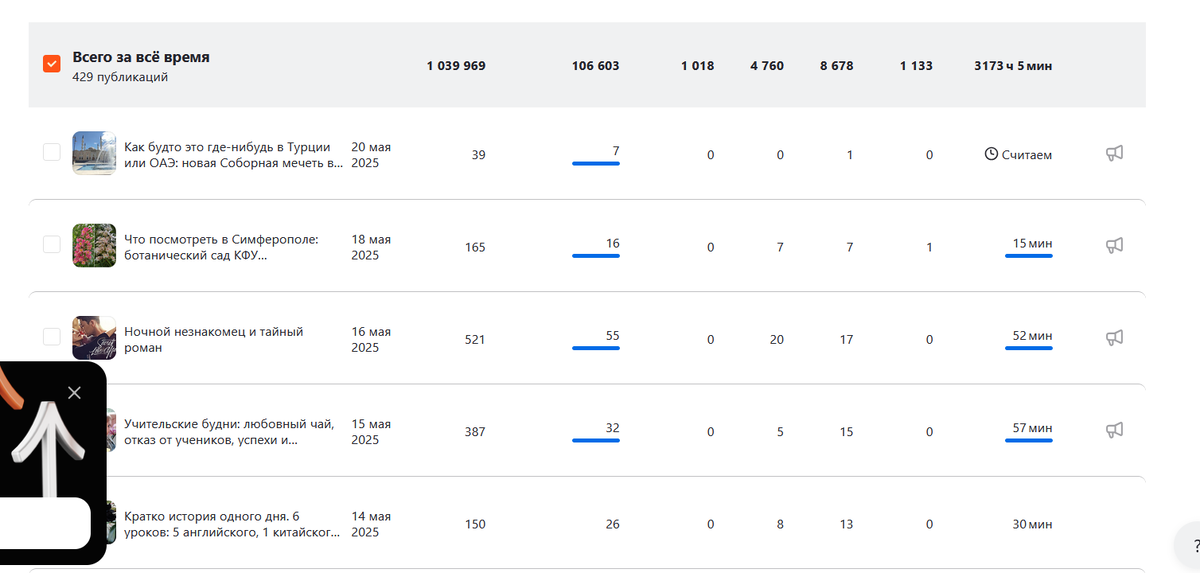Image resolution: width=1200 pixels, height=573 pixels.
Task: Close the popup with white X
Action: click(74, 393)
